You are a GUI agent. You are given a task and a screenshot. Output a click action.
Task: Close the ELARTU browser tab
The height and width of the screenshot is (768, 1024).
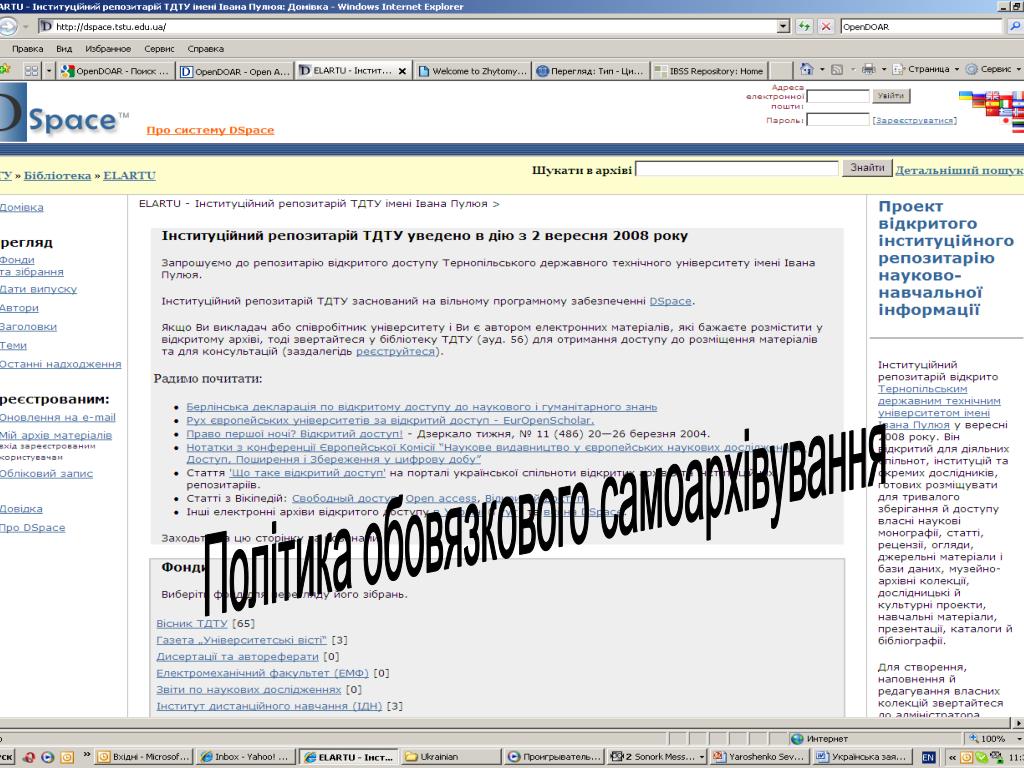pyautogui.click(x=402, y=71)
